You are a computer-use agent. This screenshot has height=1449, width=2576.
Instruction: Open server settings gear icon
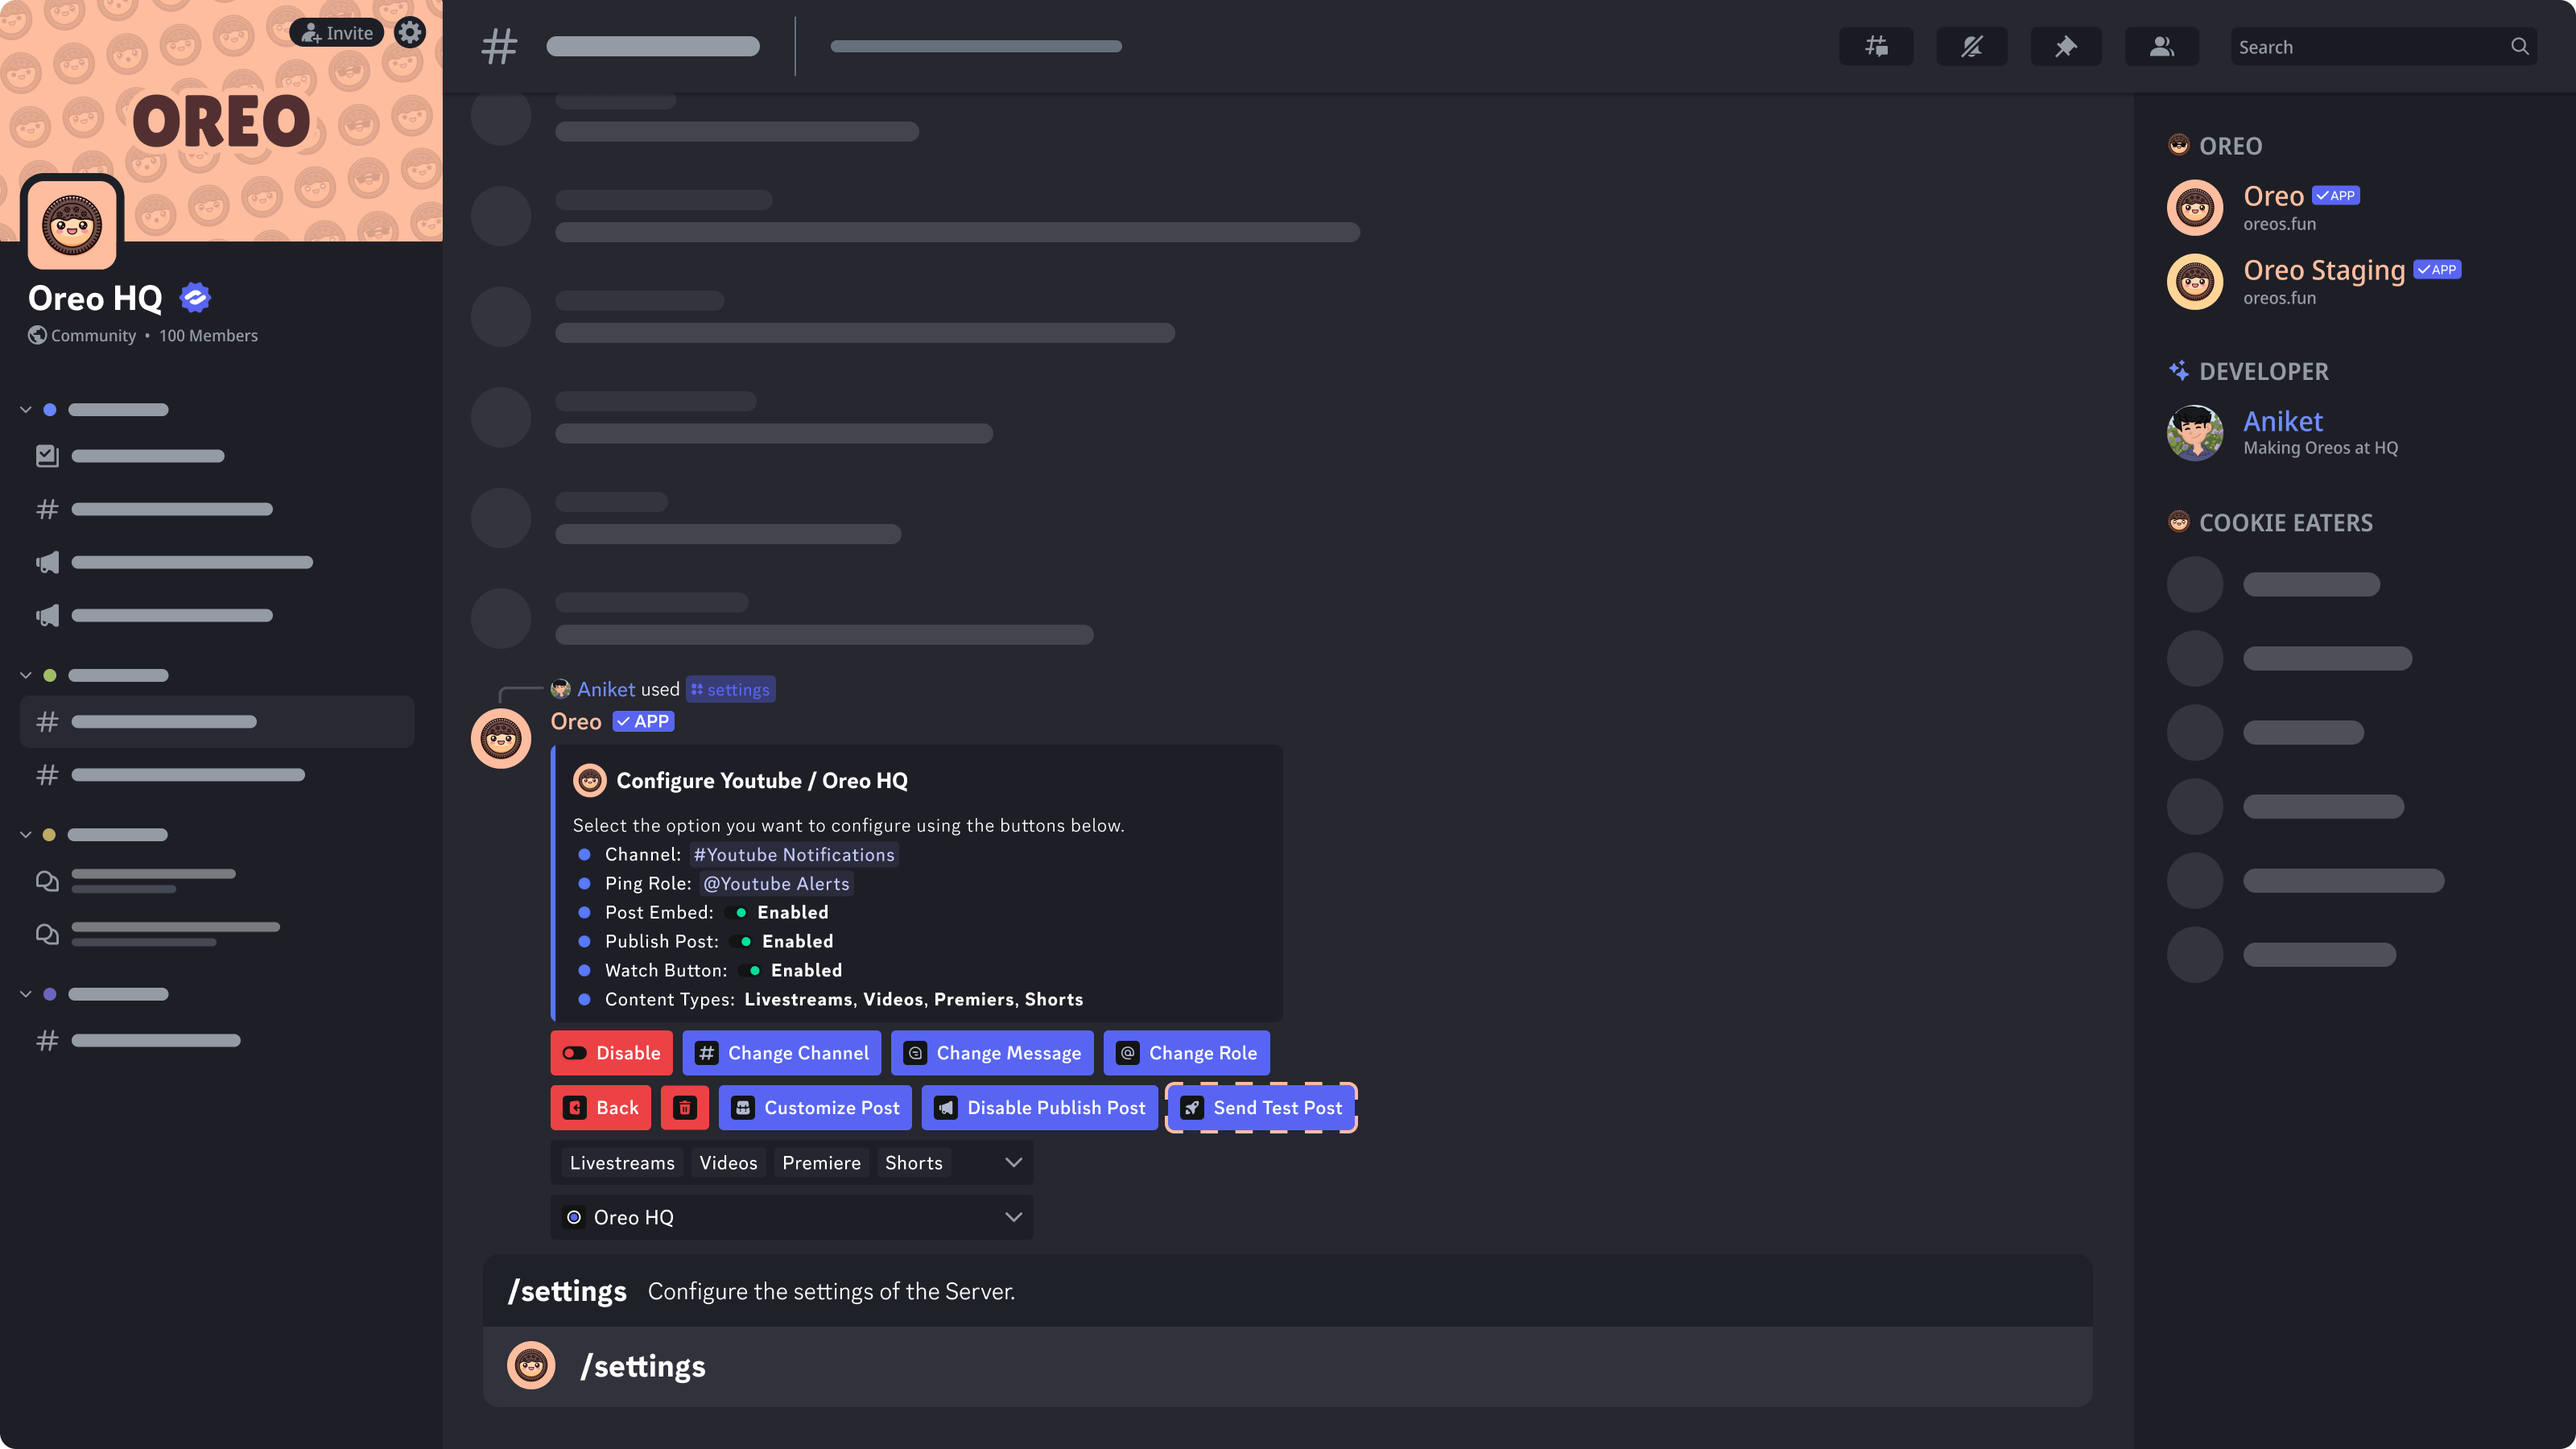point(409,32)
